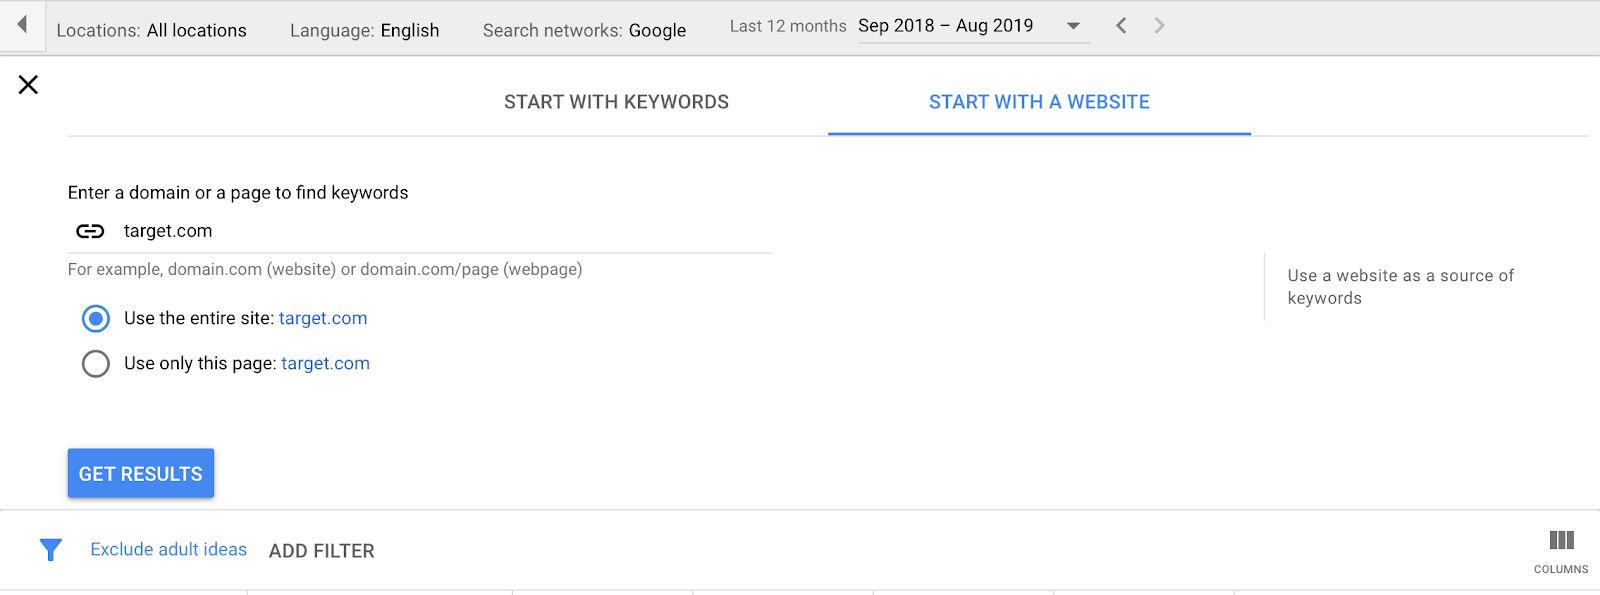The height and width of the screenshot is (595, 1600).
Task: Switch to Start With a Website tab
Action: (x=1039, y=102)
